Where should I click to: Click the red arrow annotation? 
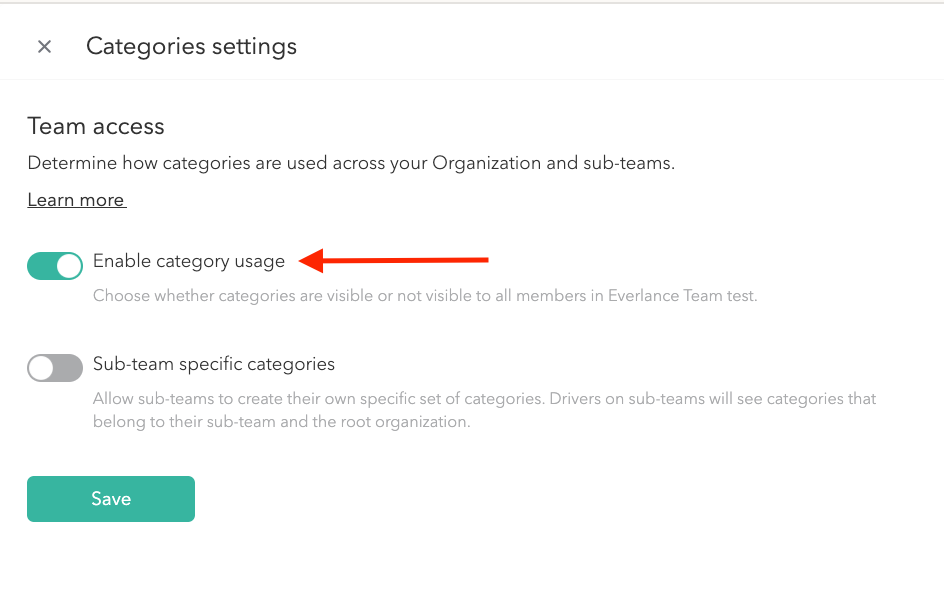(394, 260)
